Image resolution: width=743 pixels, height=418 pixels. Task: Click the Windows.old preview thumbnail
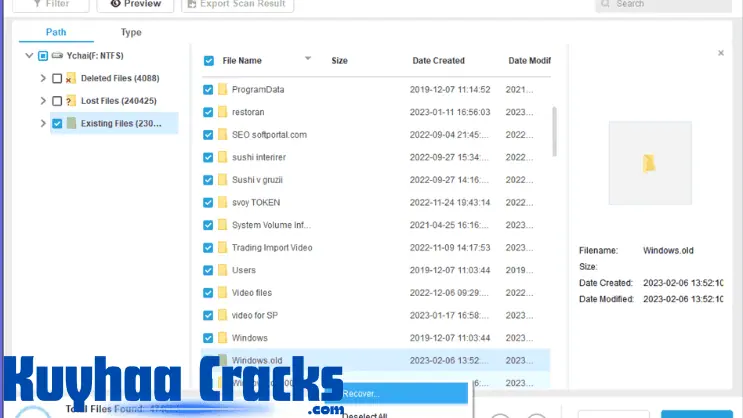pos(649,163)
